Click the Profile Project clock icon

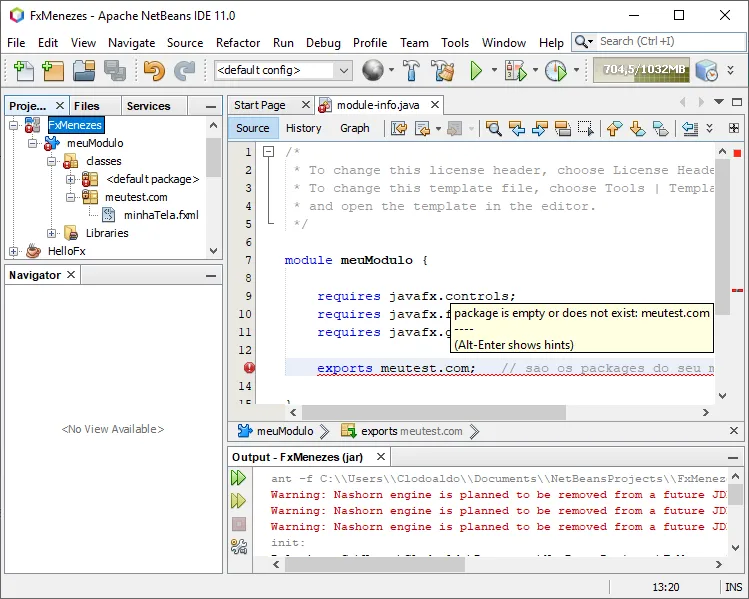pos(555,71)
